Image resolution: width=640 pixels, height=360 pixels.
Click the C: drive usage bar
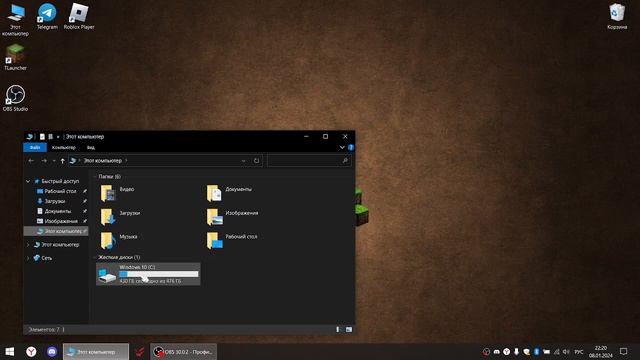coord(159,274)
